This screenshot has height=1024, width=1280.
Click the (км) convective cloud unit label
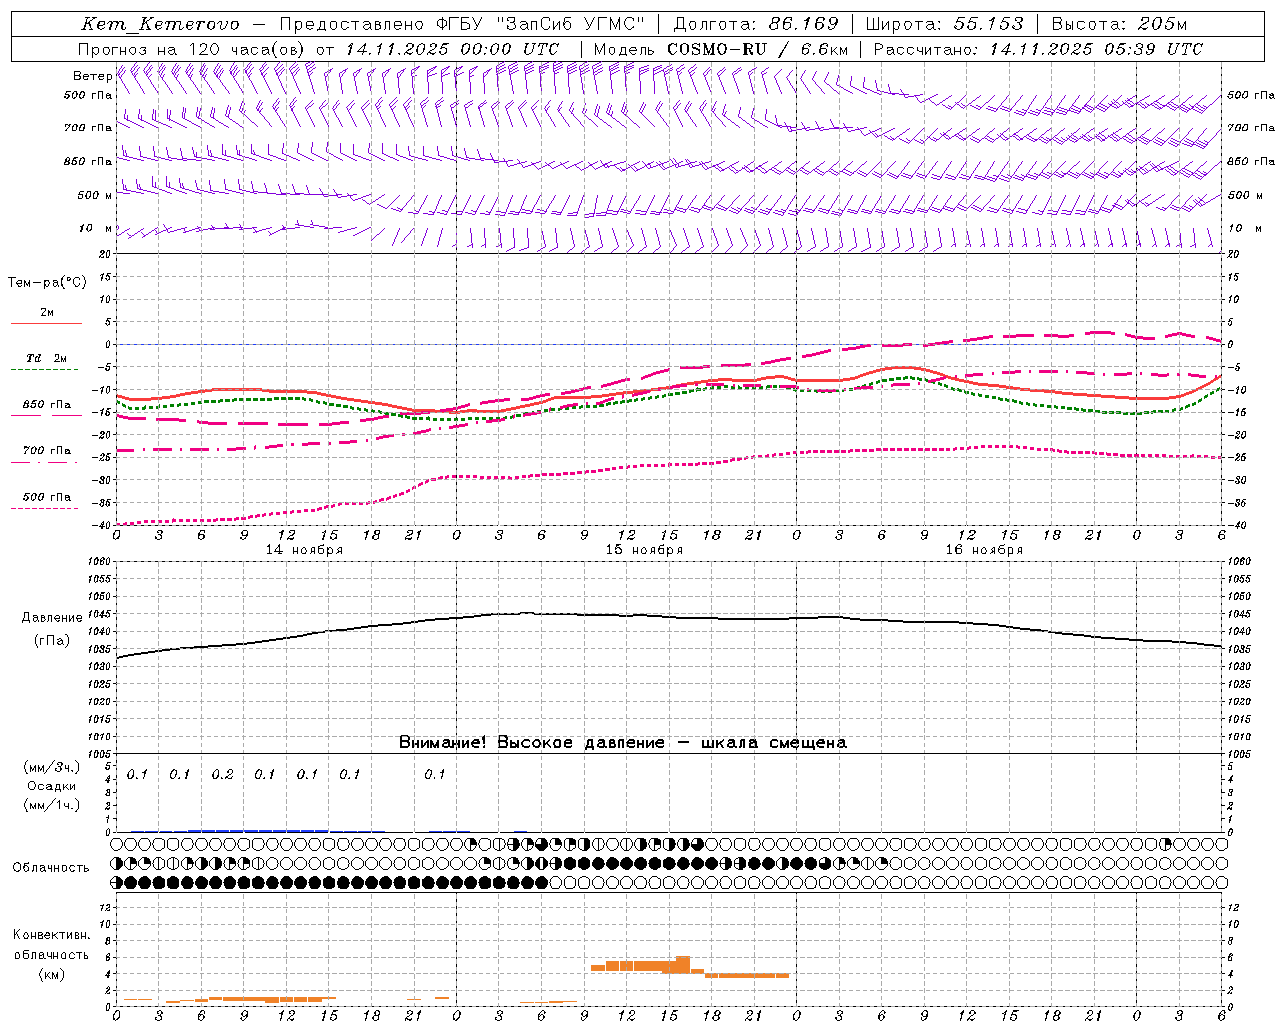51,974
